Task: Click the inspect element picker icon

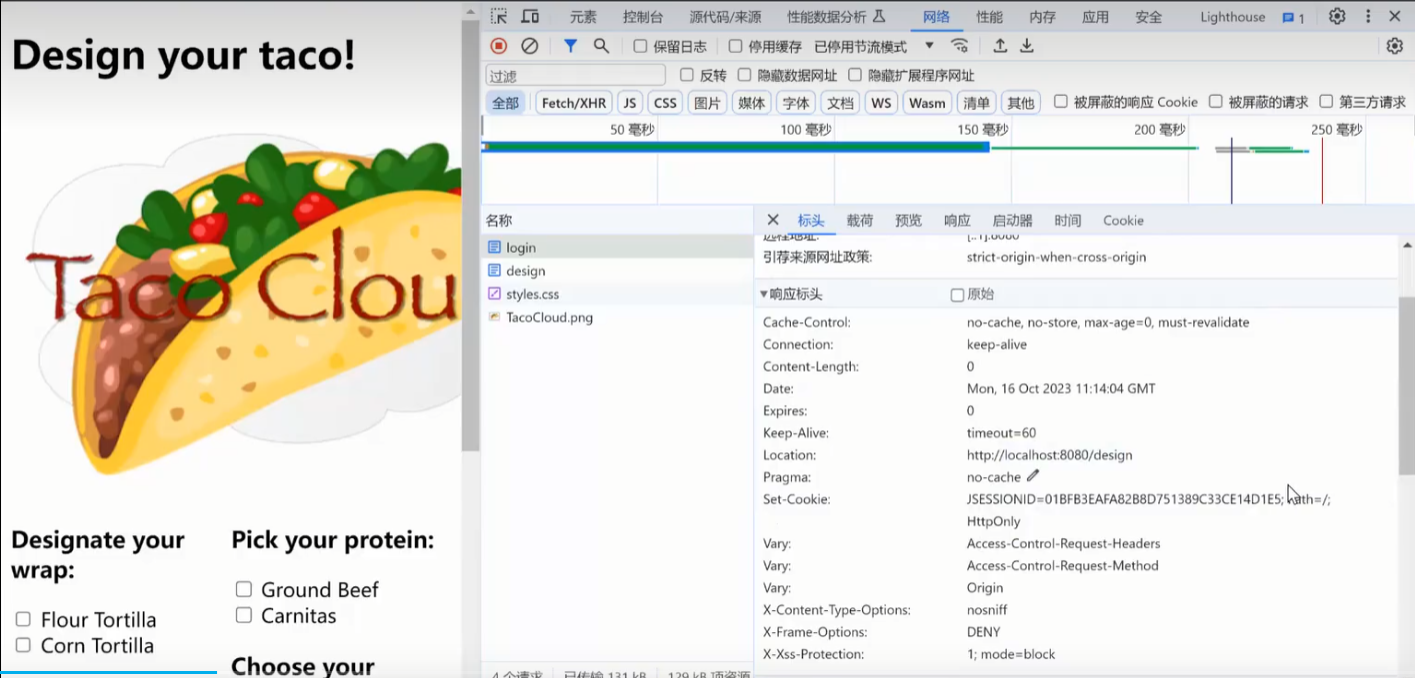Action: 499,16
